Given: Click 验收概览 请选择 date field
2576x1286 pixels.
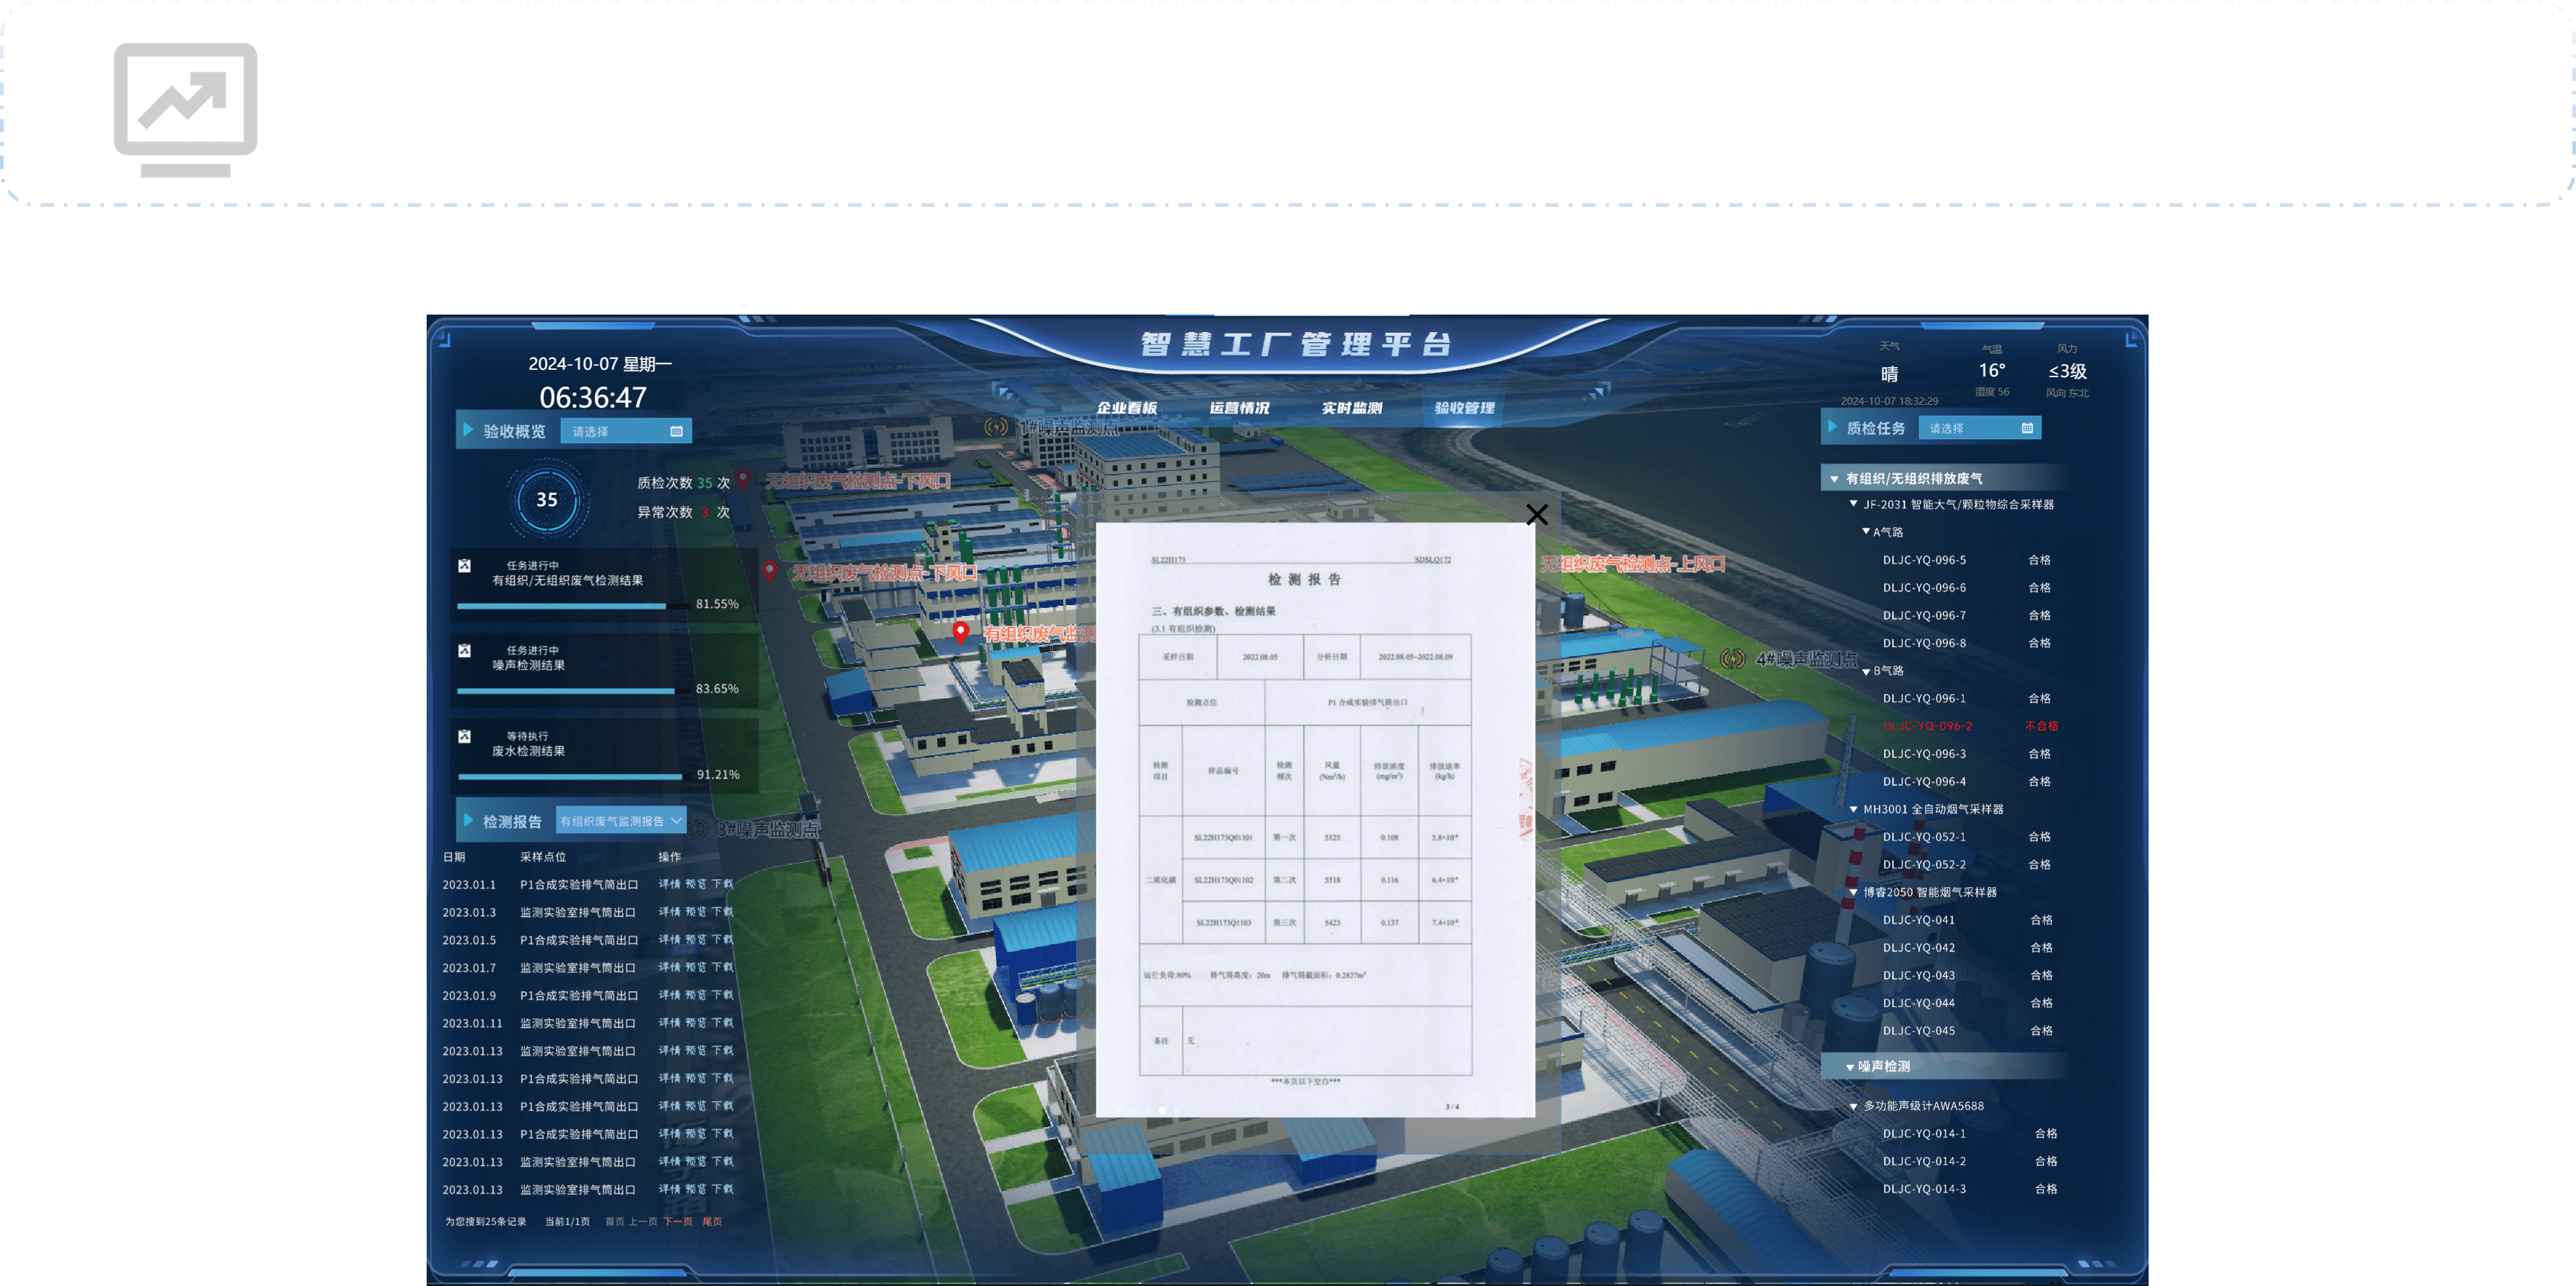Looking at the screenshot, I should [x=626, y=431].
